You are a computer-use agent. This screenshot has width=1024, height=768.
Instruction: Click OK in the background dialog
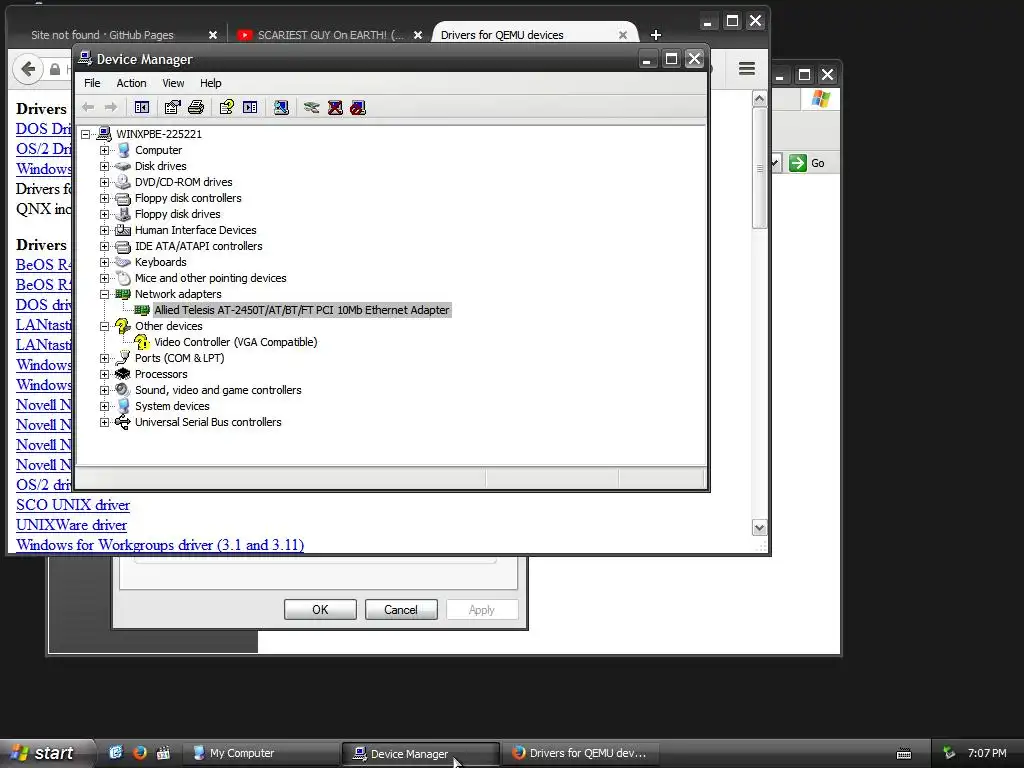click(x=320, y=609)
